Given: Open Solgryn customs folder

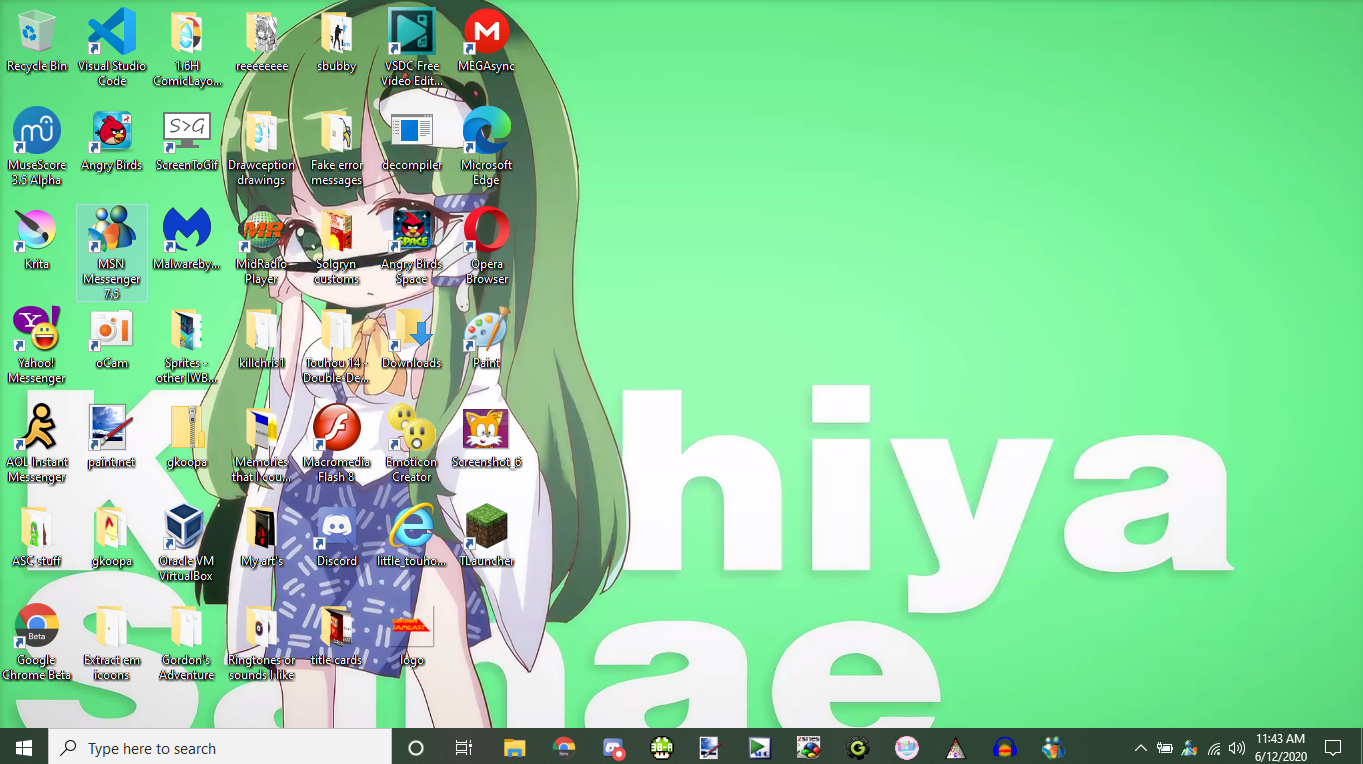Looking at the screenshot, I should (337, 246).
